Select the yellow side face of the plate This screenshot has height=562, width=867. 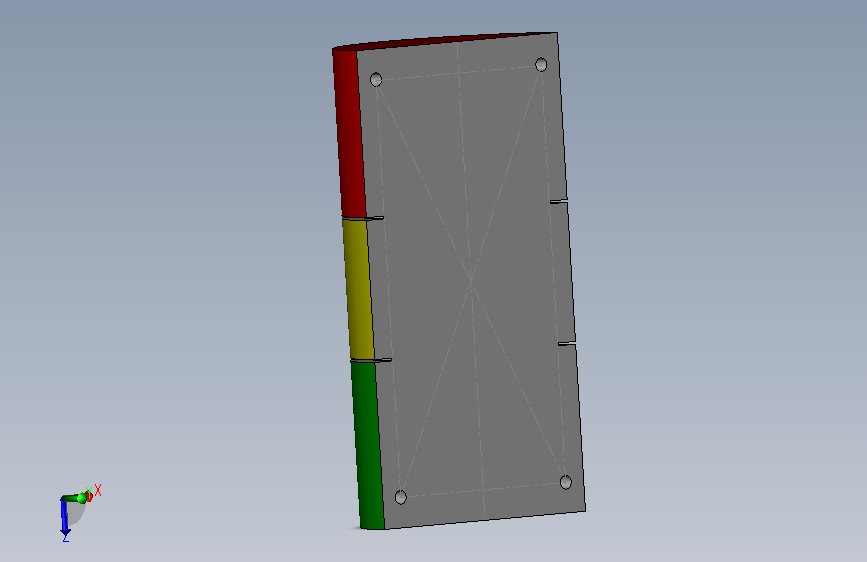point(358,289)
